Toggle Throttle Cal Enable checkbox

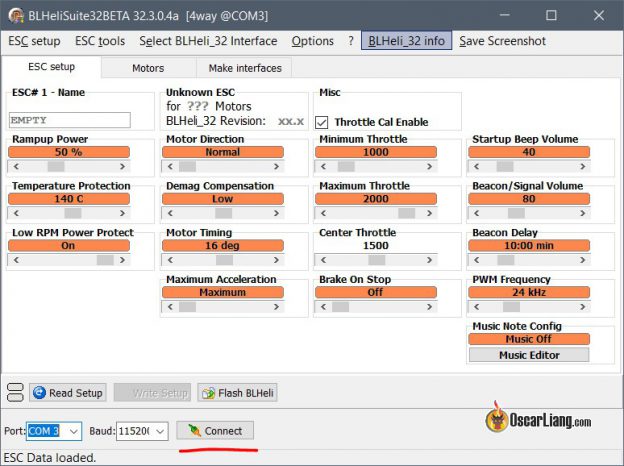322,122
